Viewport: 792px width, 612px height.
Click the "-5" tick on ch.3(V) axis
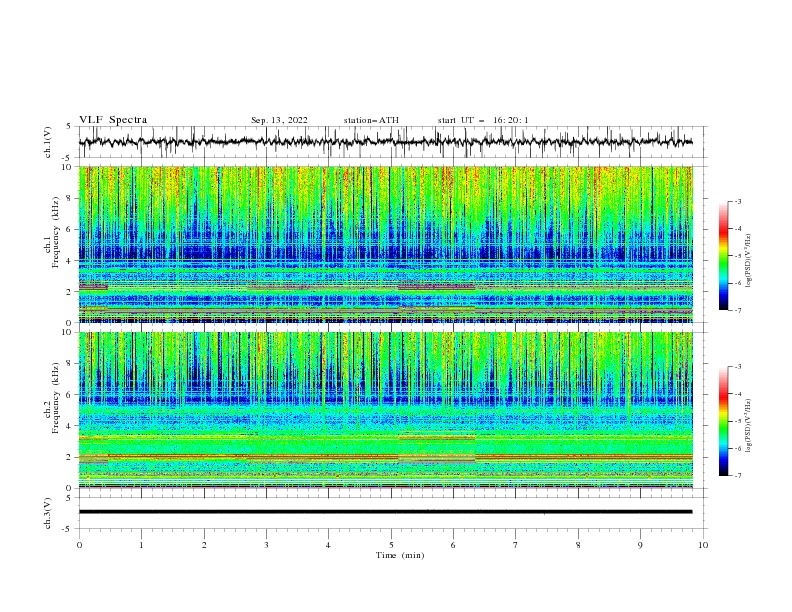pyautogui.click(x=68, y=529)
